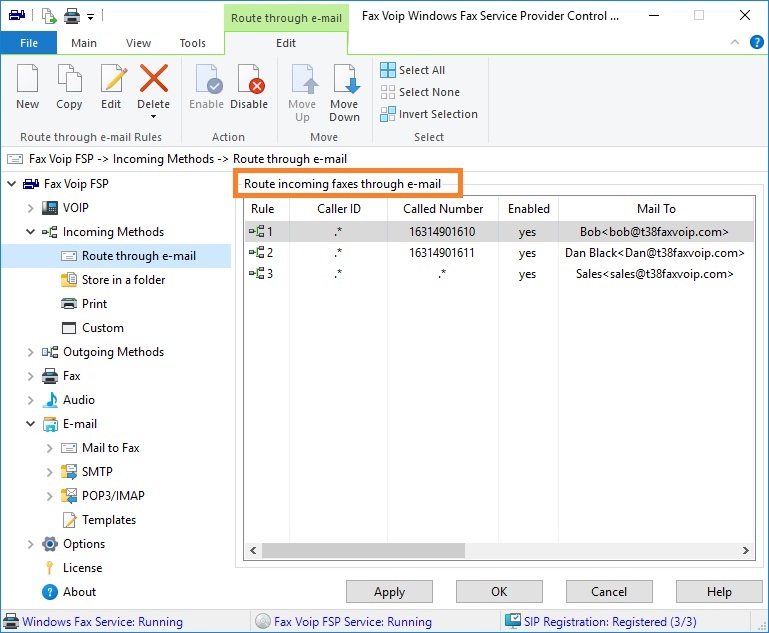Open the Delete dropdown arrow
This screenshot has height=633, width=769.
click(x=154, y=117)
